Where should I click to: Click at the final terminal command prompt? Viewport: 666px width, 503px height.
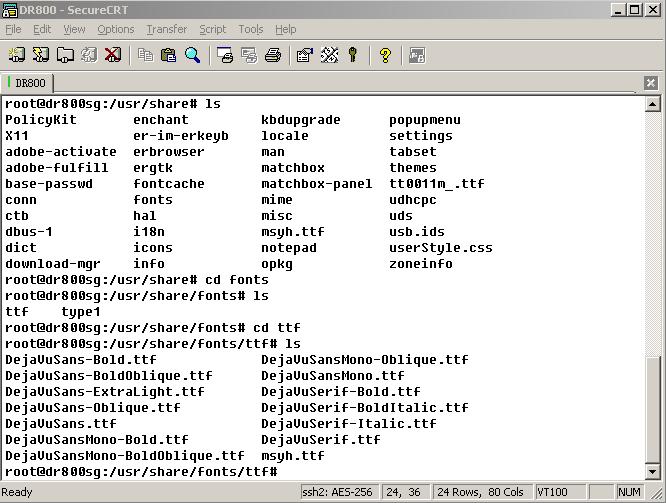tap(141, 472)
